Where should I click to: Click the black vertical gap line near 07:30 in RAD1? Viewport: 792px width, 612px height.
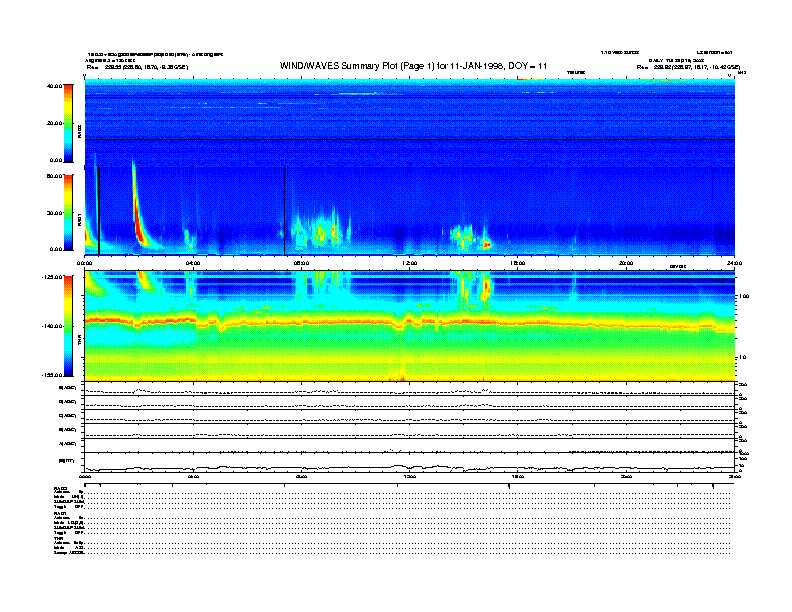285,211
